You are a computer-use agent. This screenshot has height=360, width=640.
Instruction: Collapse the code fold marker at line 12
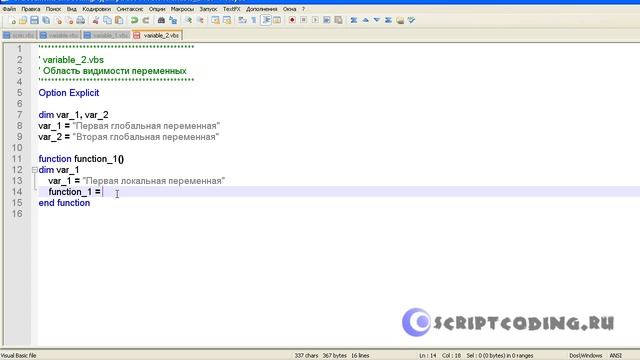35,170
